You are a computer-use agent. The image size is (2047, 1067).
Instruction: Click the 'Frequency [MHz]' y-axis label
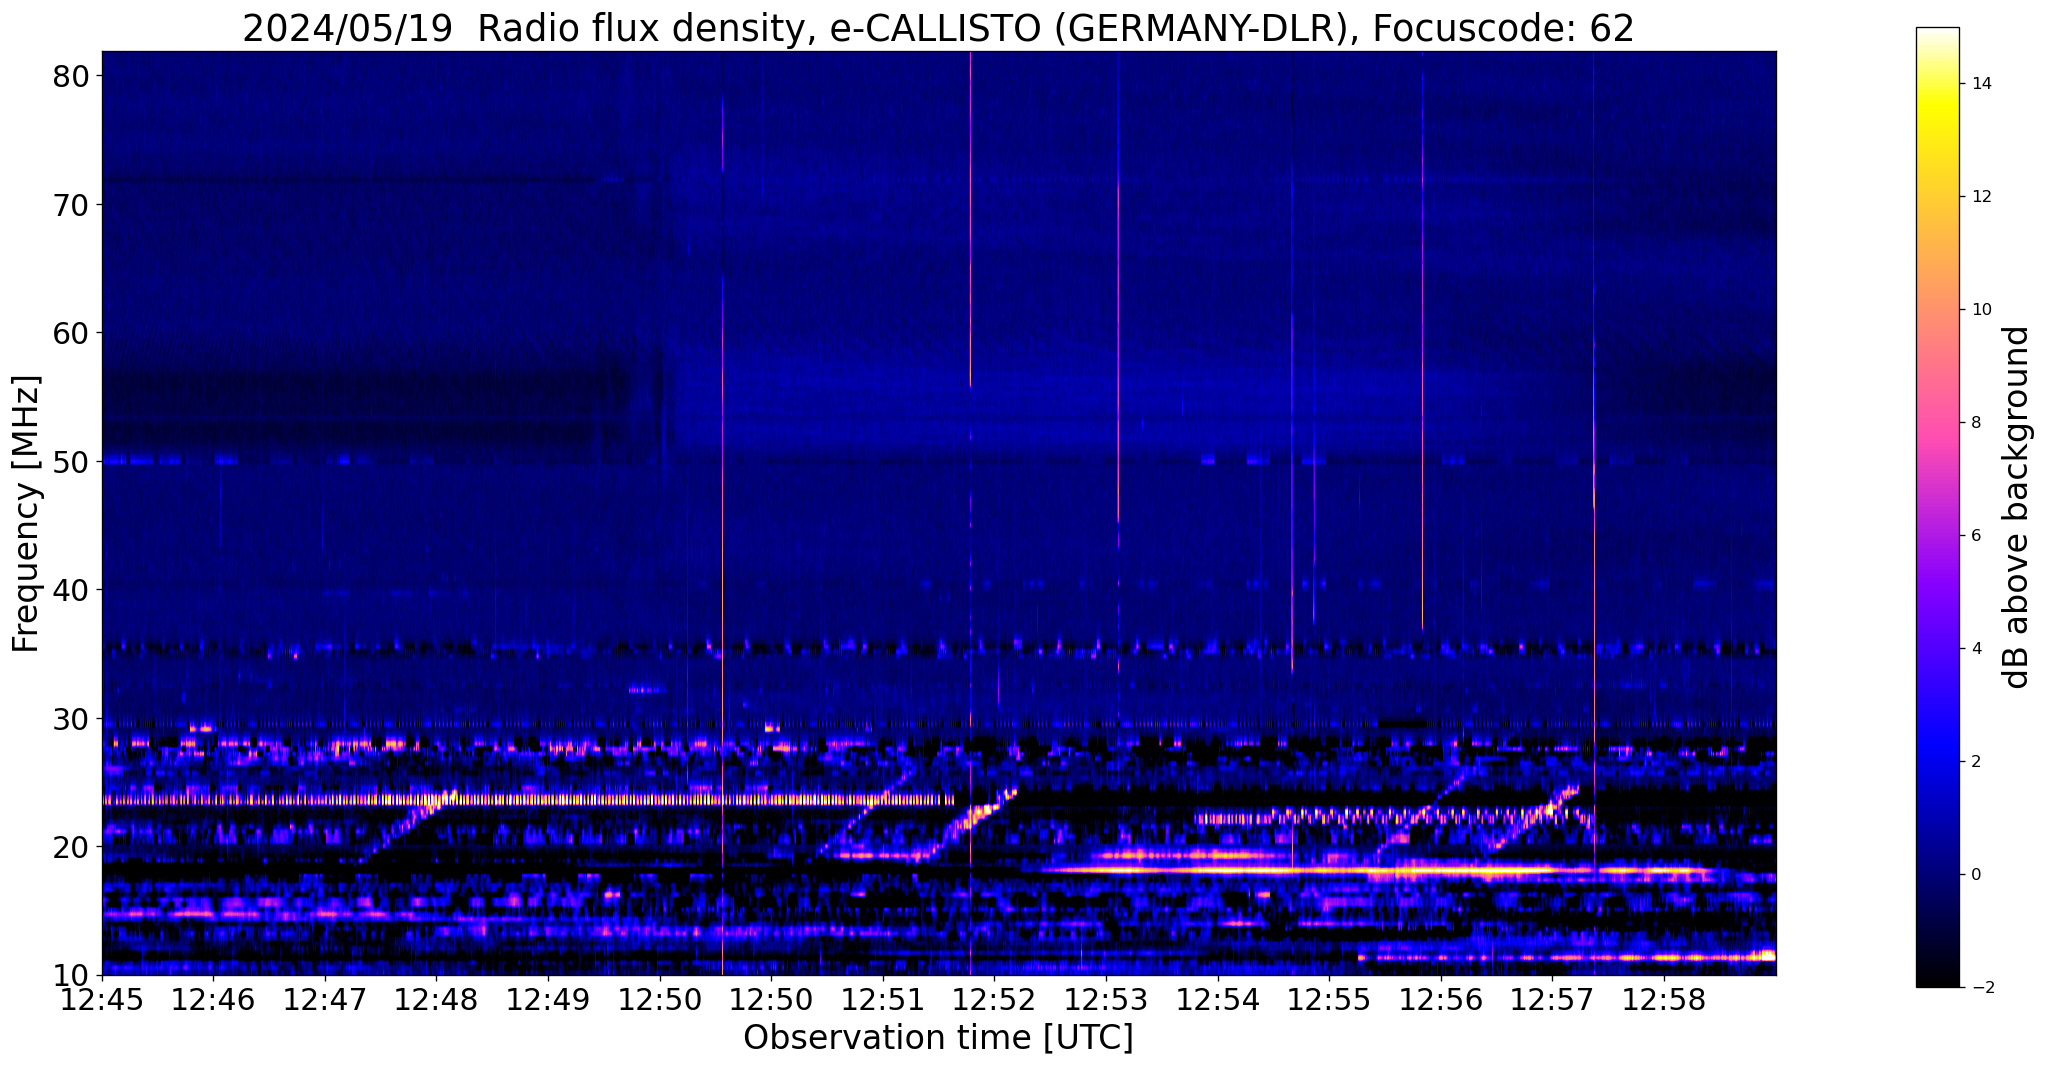[26, 513]
